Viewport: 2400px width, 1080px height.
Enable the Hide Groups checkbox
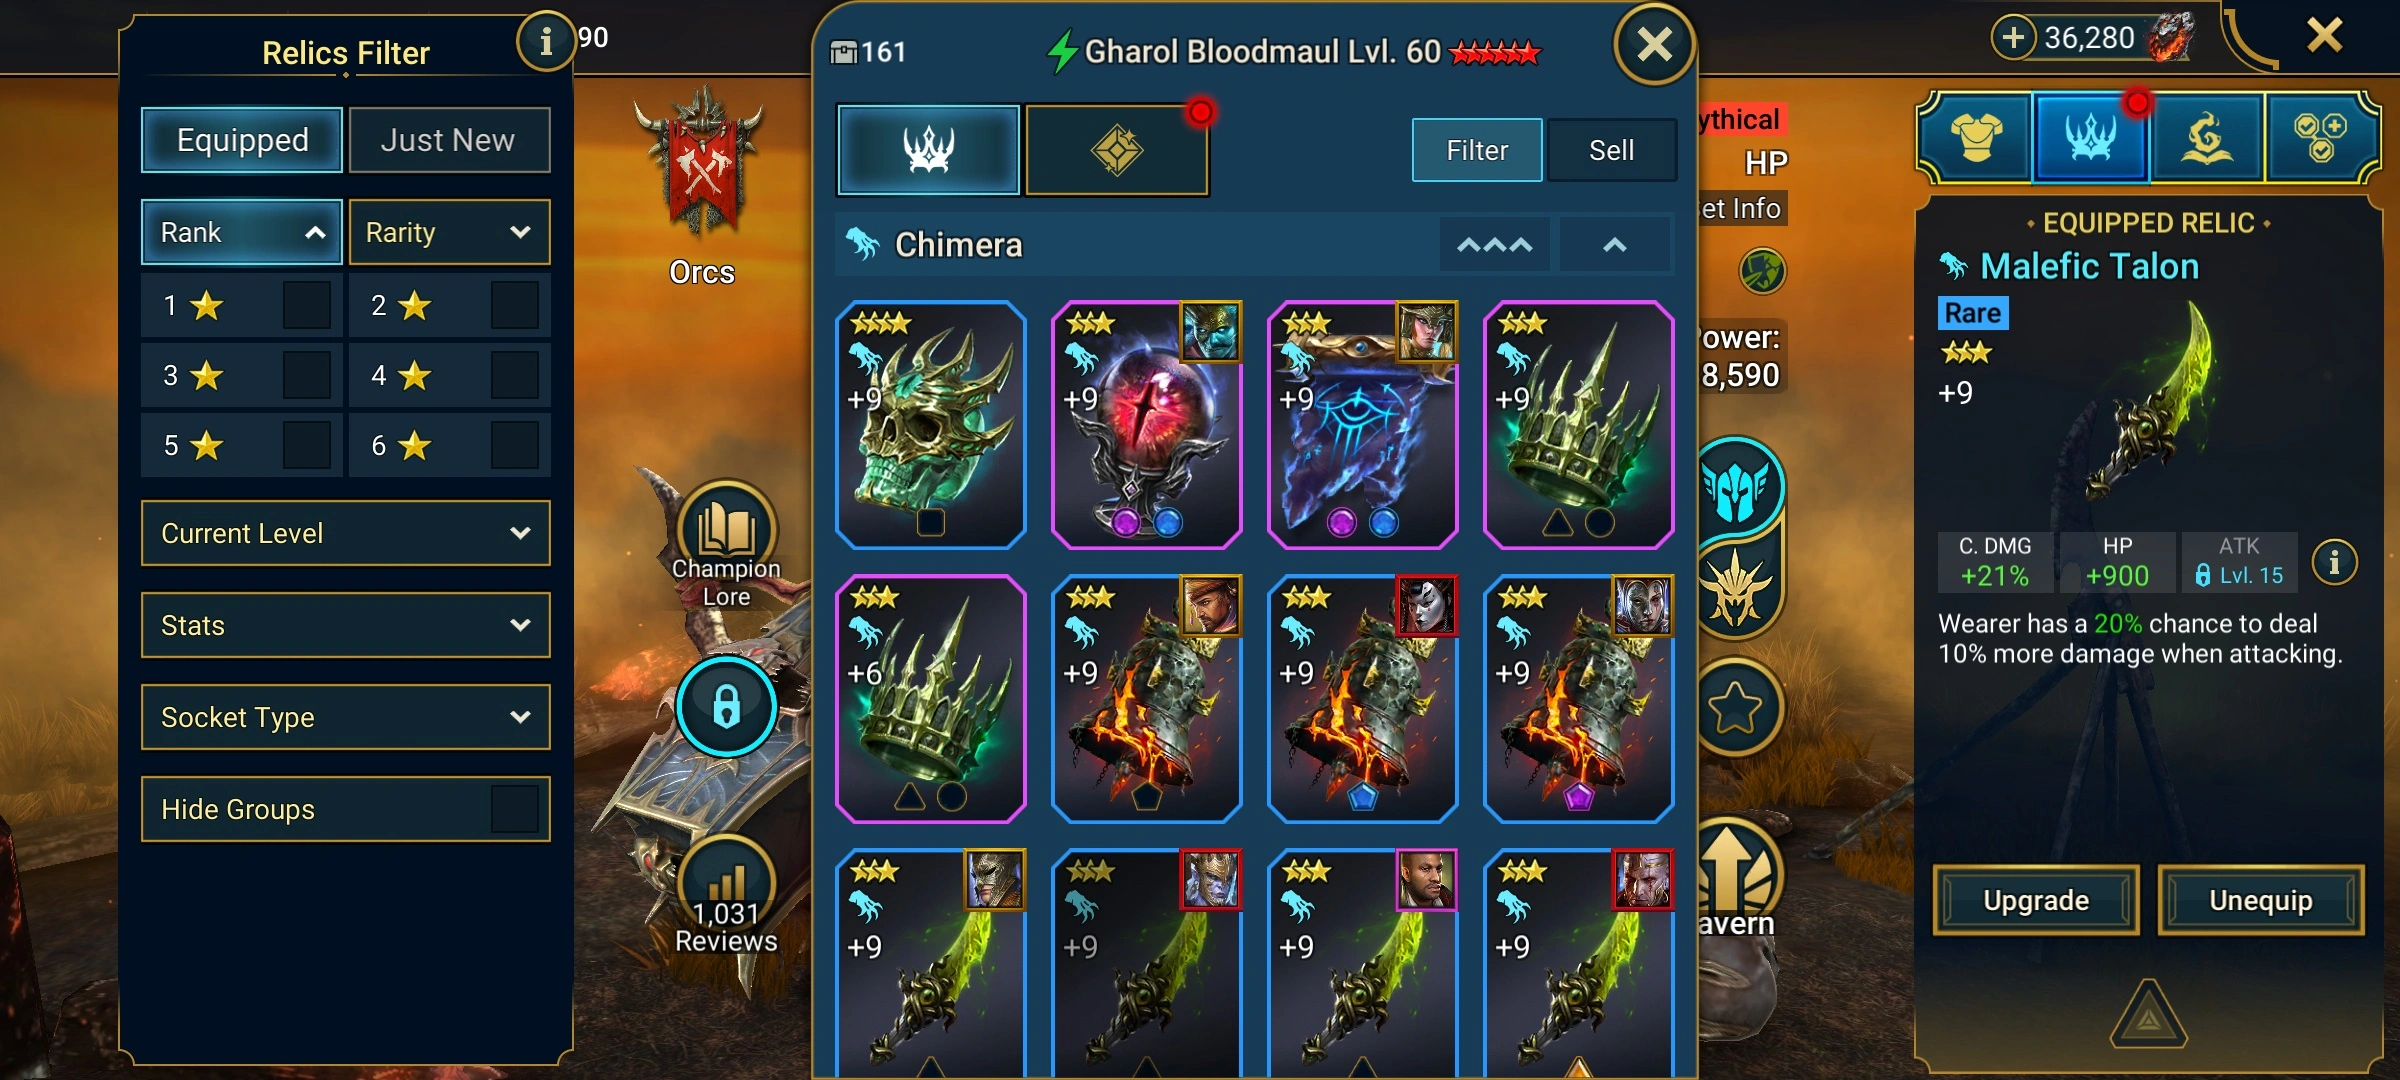point(515,808)
